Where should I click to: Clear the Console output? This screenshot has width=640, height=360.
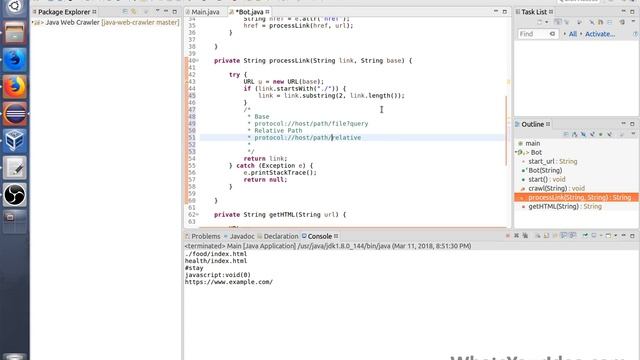tap(538, 236)
